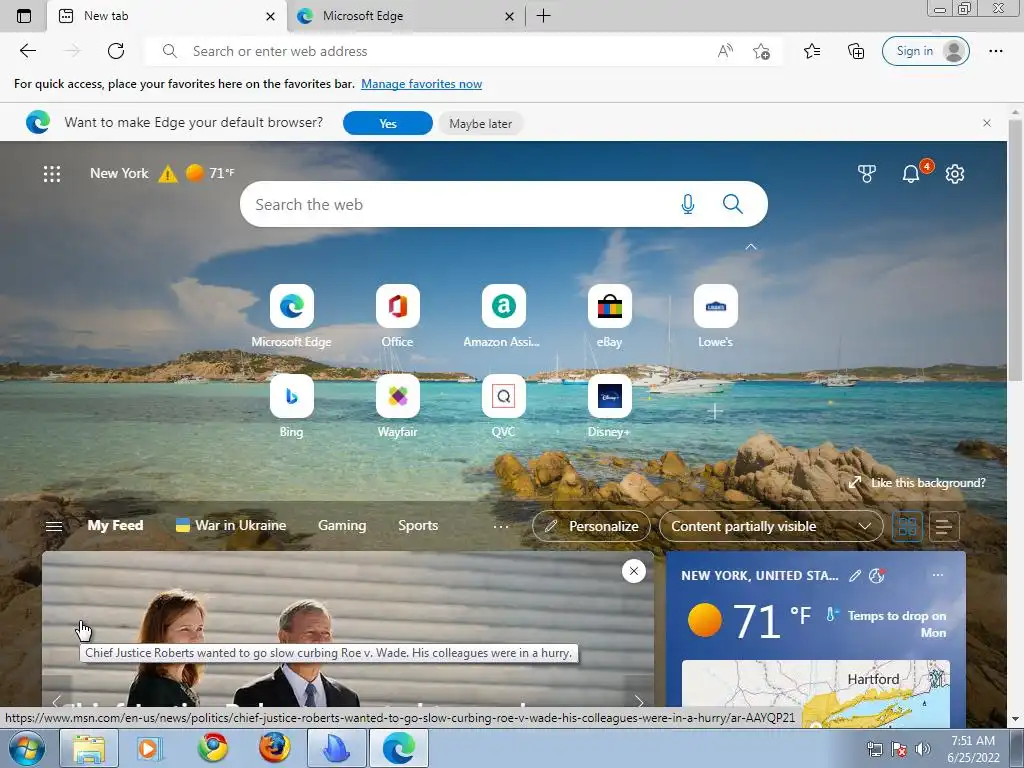The width and height of the screenshot is (1024, 768).
Task: Launch Firefox from taskbar
Action: point(274,748)
